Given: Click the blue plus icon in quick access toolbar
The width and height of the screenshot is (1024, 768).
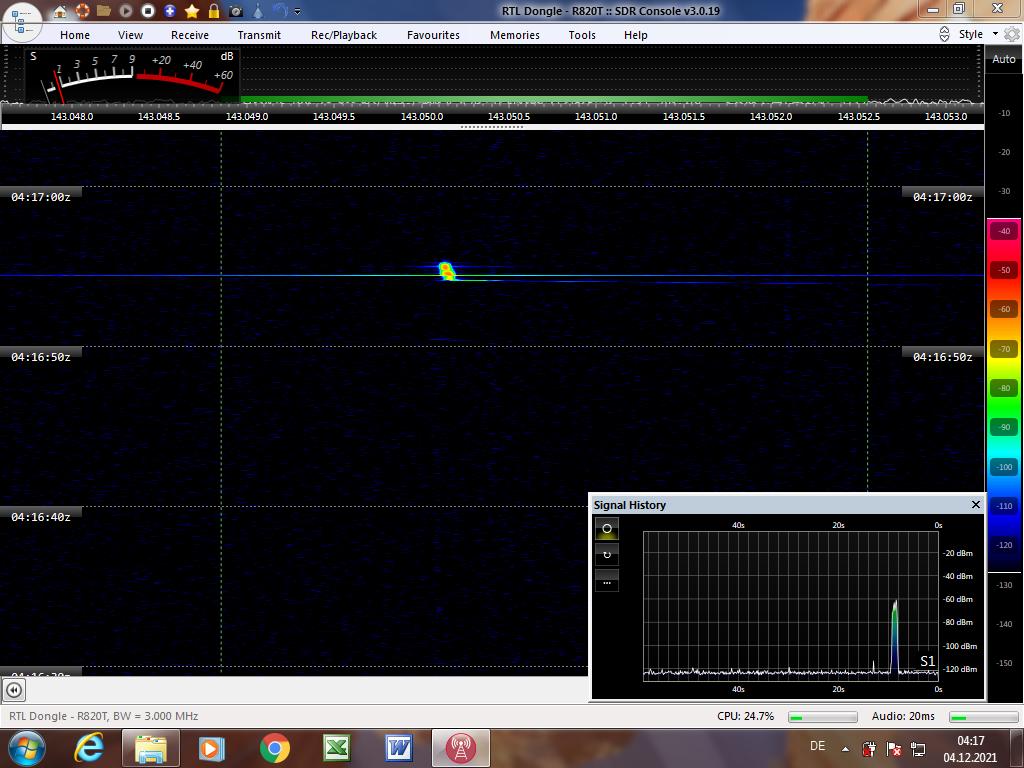Looking at the screenshot, I should (170, 11).
